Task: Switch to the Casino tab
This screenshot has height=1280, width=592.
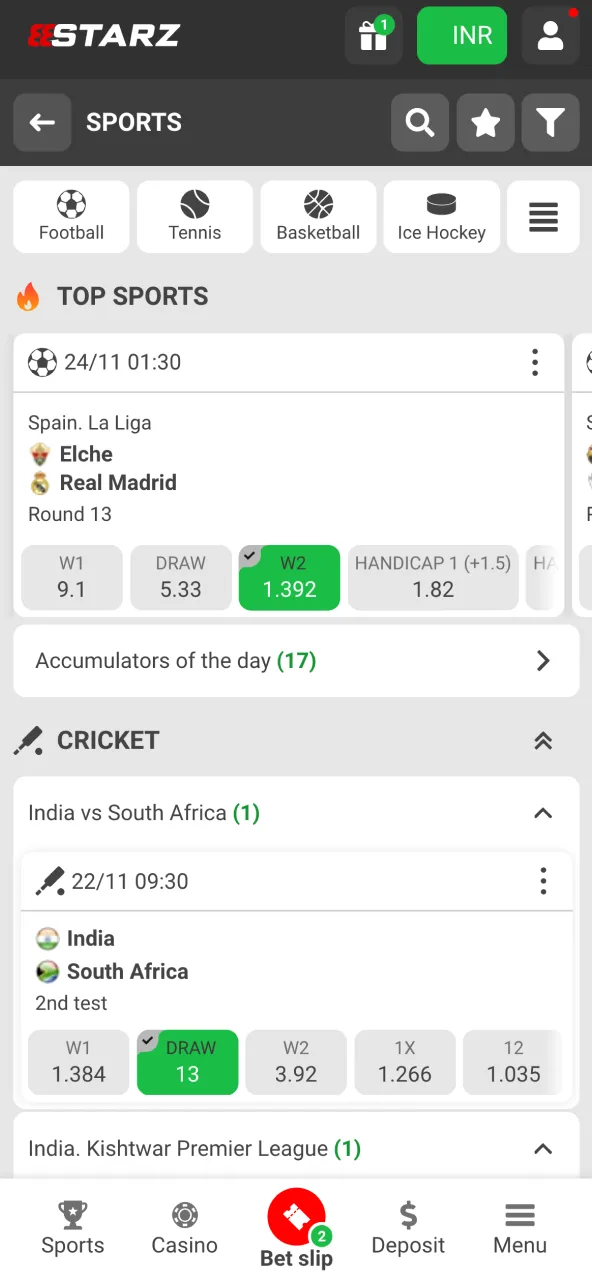Action: tap(184, 1230)
